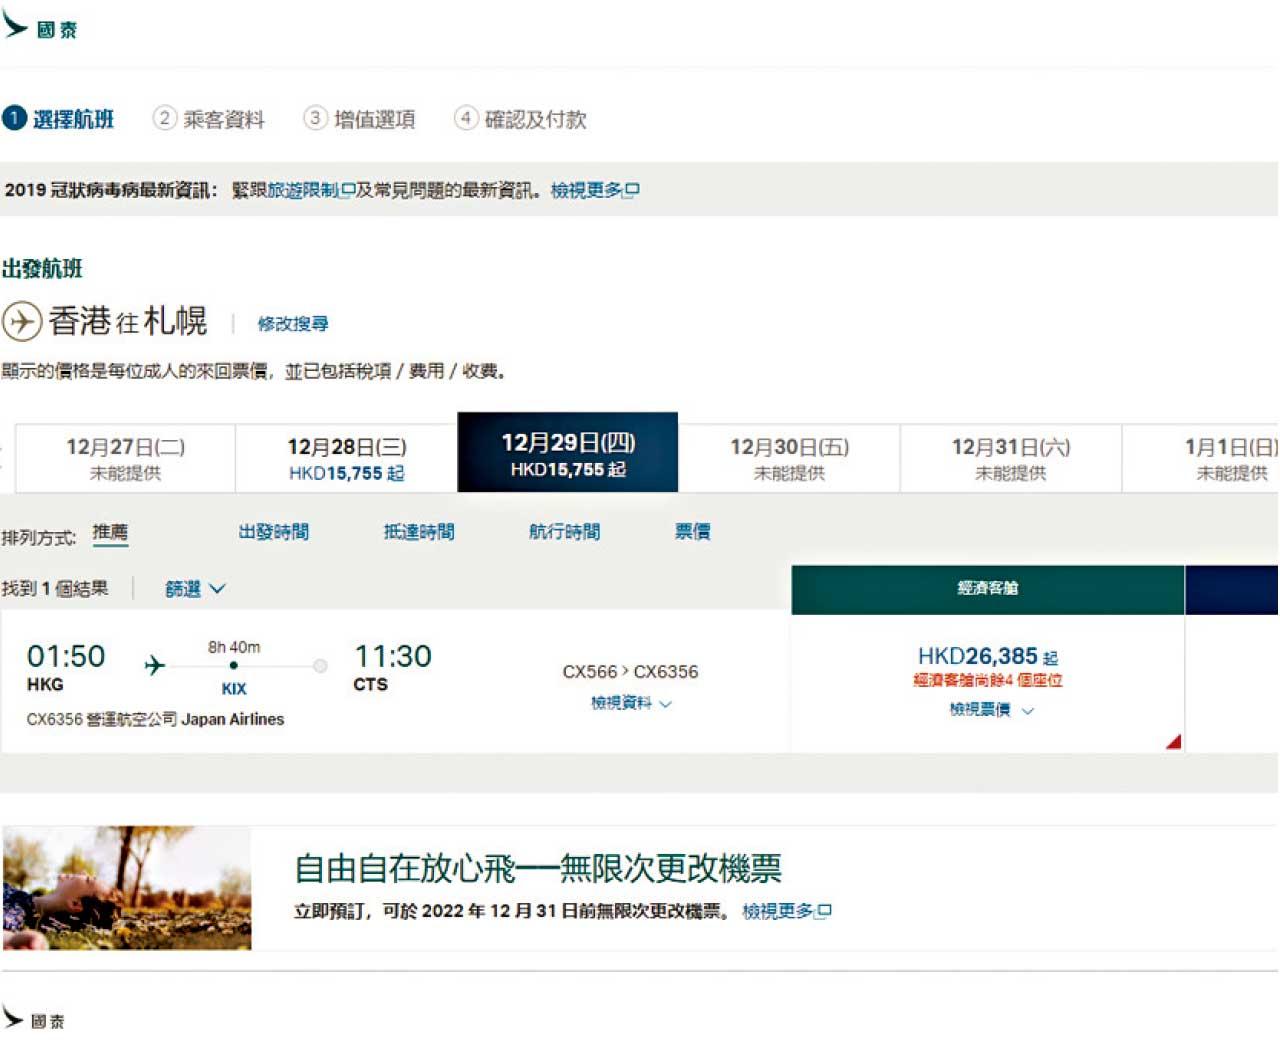
Task: Select the 12月28日(三) date tab
Action: point(346,458)
